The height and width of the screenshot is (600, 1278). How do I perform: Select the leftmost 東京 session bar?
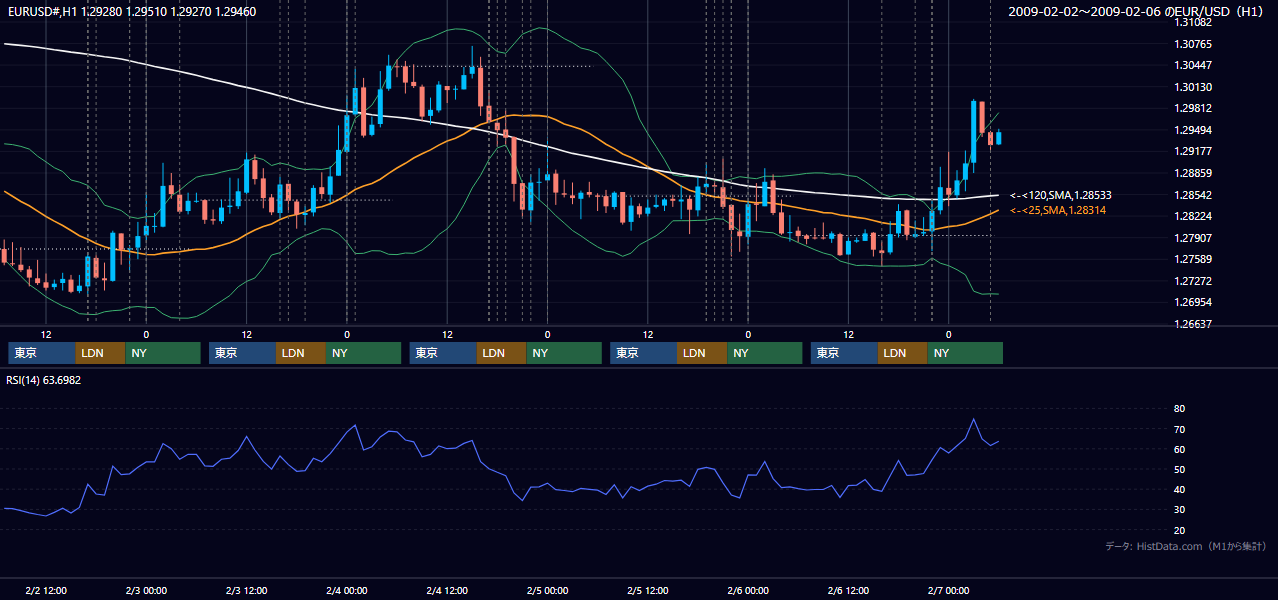tap(41, 353)
